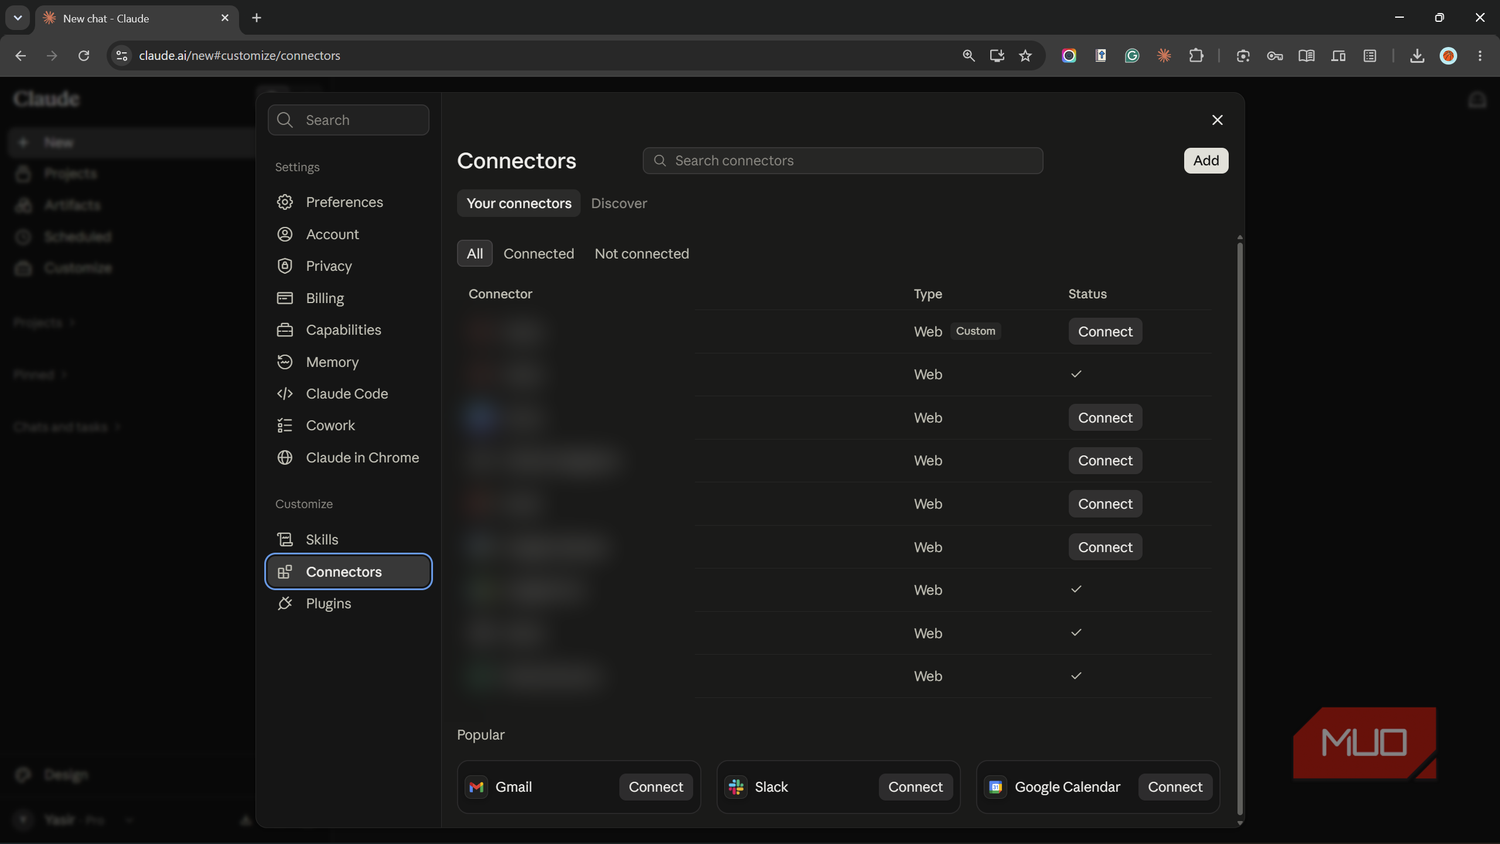The width and height of the screenshot is (1500, 844).
Task: Connect Slack in Popular
Action: [915, 787]
